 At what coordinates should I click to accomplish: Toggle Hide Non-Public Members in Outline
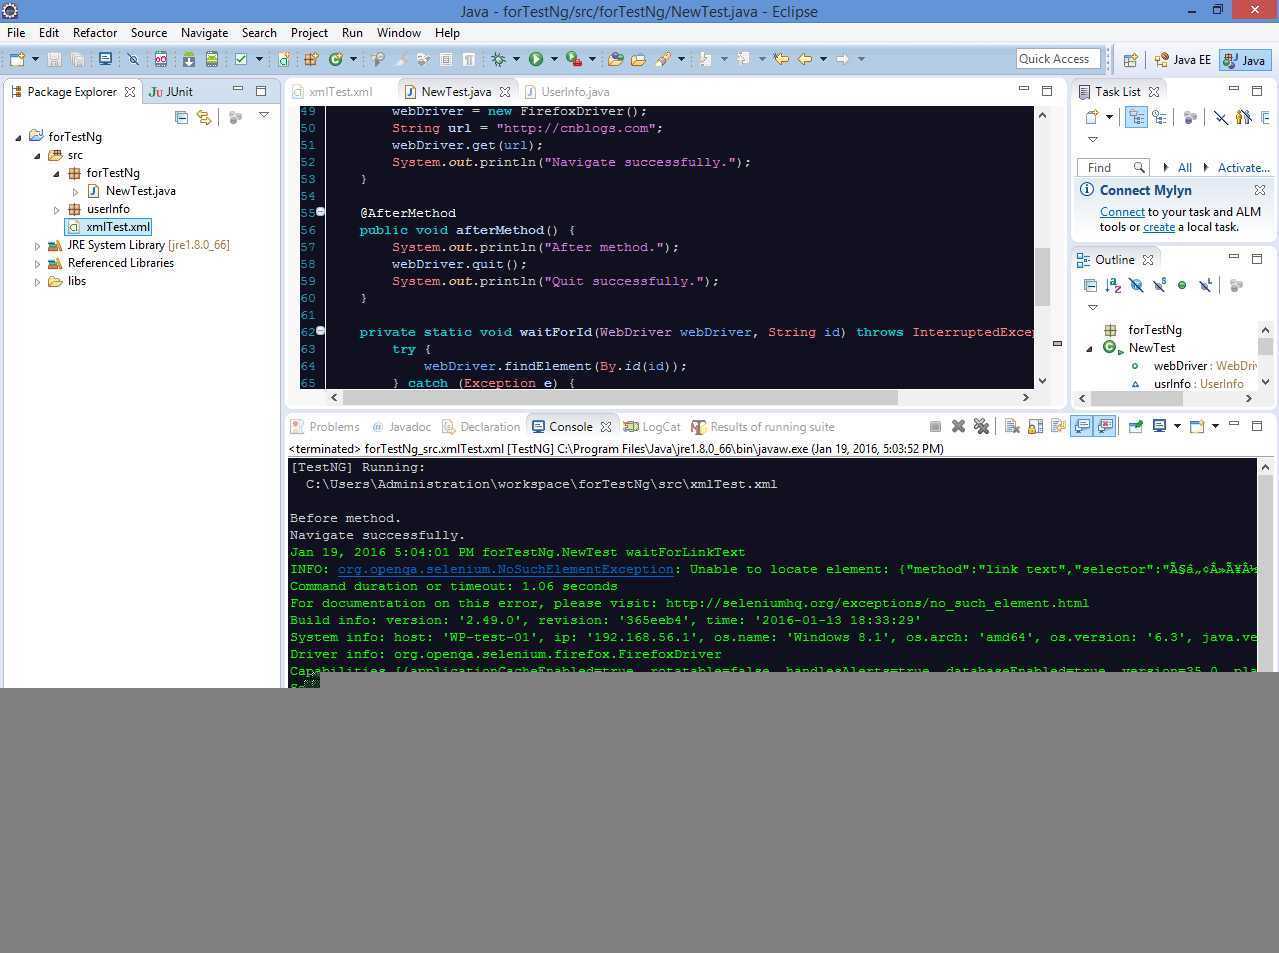pyautogui.click(x=1182, y=285)
